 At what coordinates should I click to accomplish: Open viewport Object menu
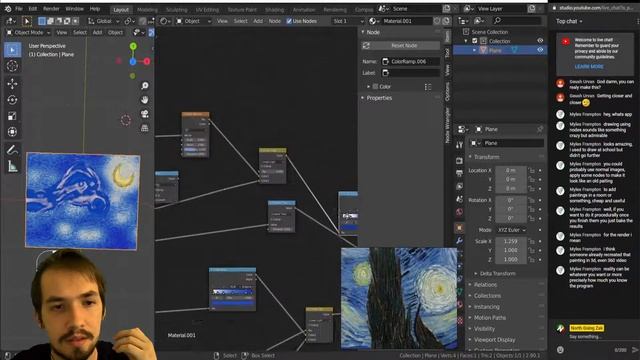pyautogui.click(x=115, y=32)
